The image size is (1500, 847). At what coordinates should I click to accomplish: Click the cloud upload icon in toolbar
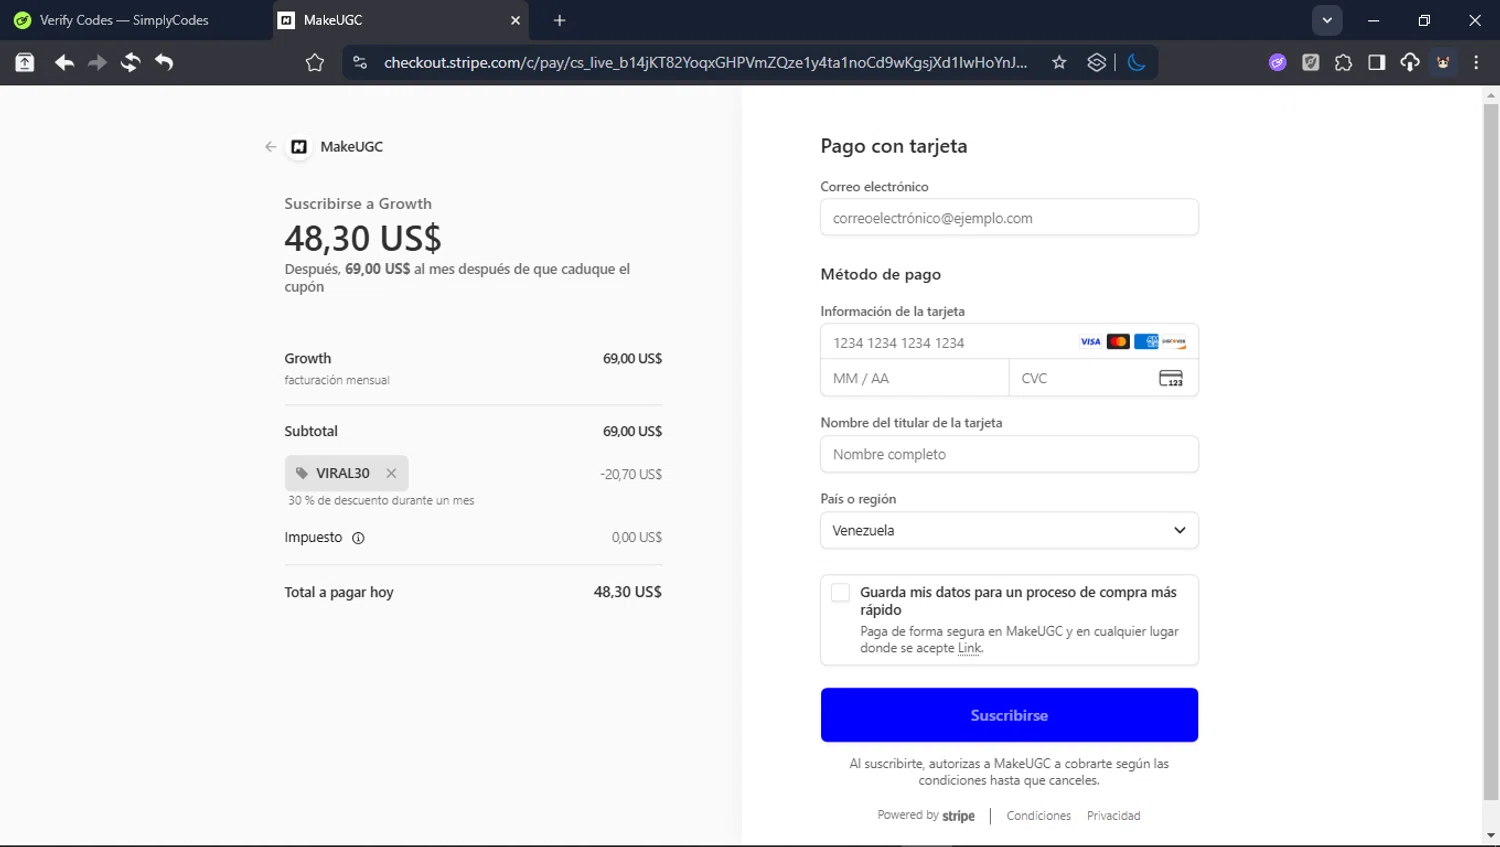pyautogui.click(x=1409, y=62)
